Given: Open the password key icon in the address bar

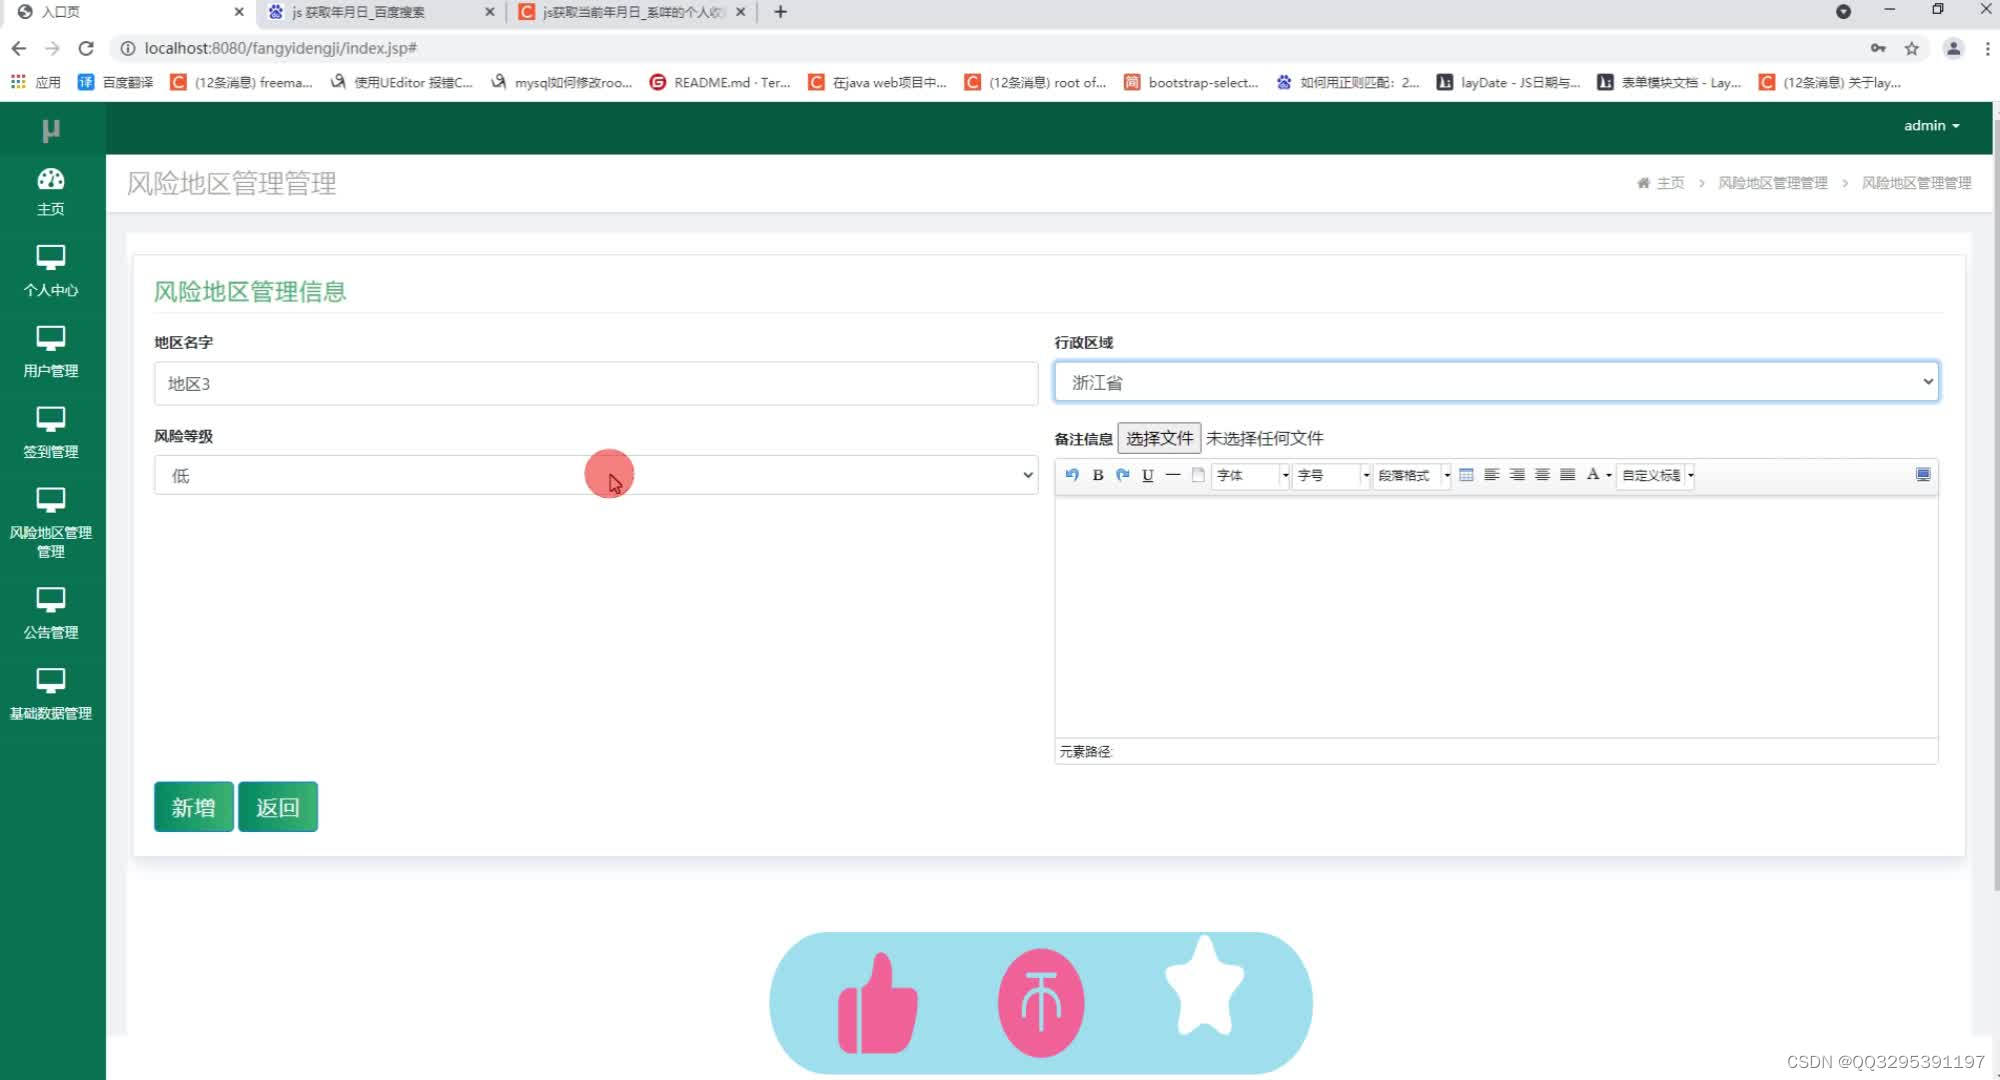Looking at the screenshot, I should click(1878, 48).
